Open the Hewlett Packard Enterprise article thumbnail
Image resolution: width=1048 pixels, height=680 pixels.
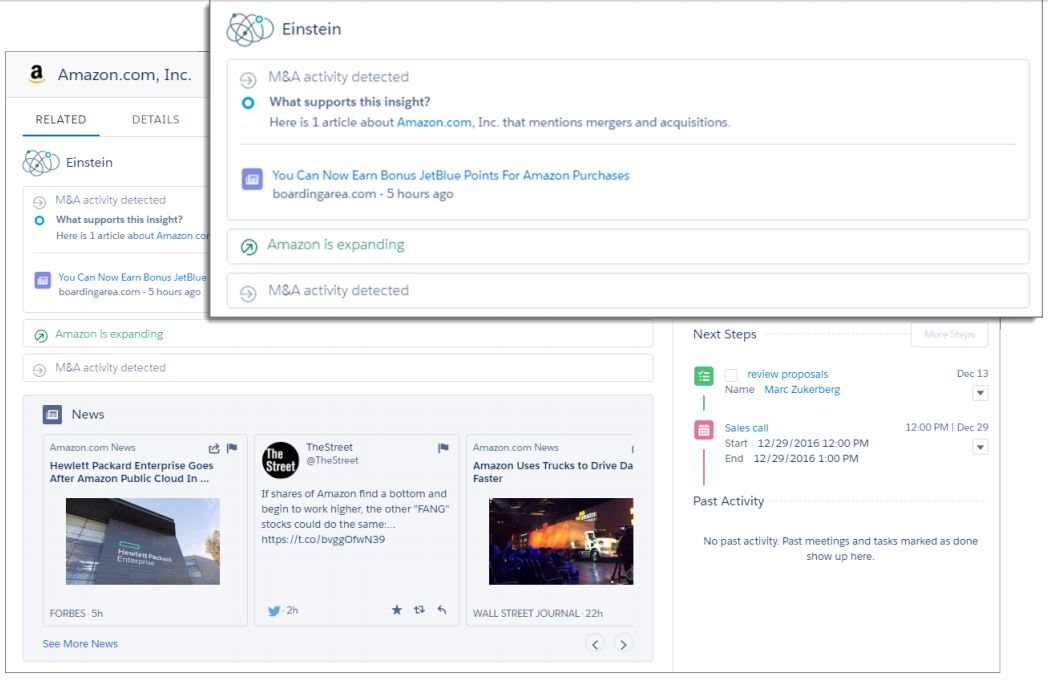coord(143,541)
